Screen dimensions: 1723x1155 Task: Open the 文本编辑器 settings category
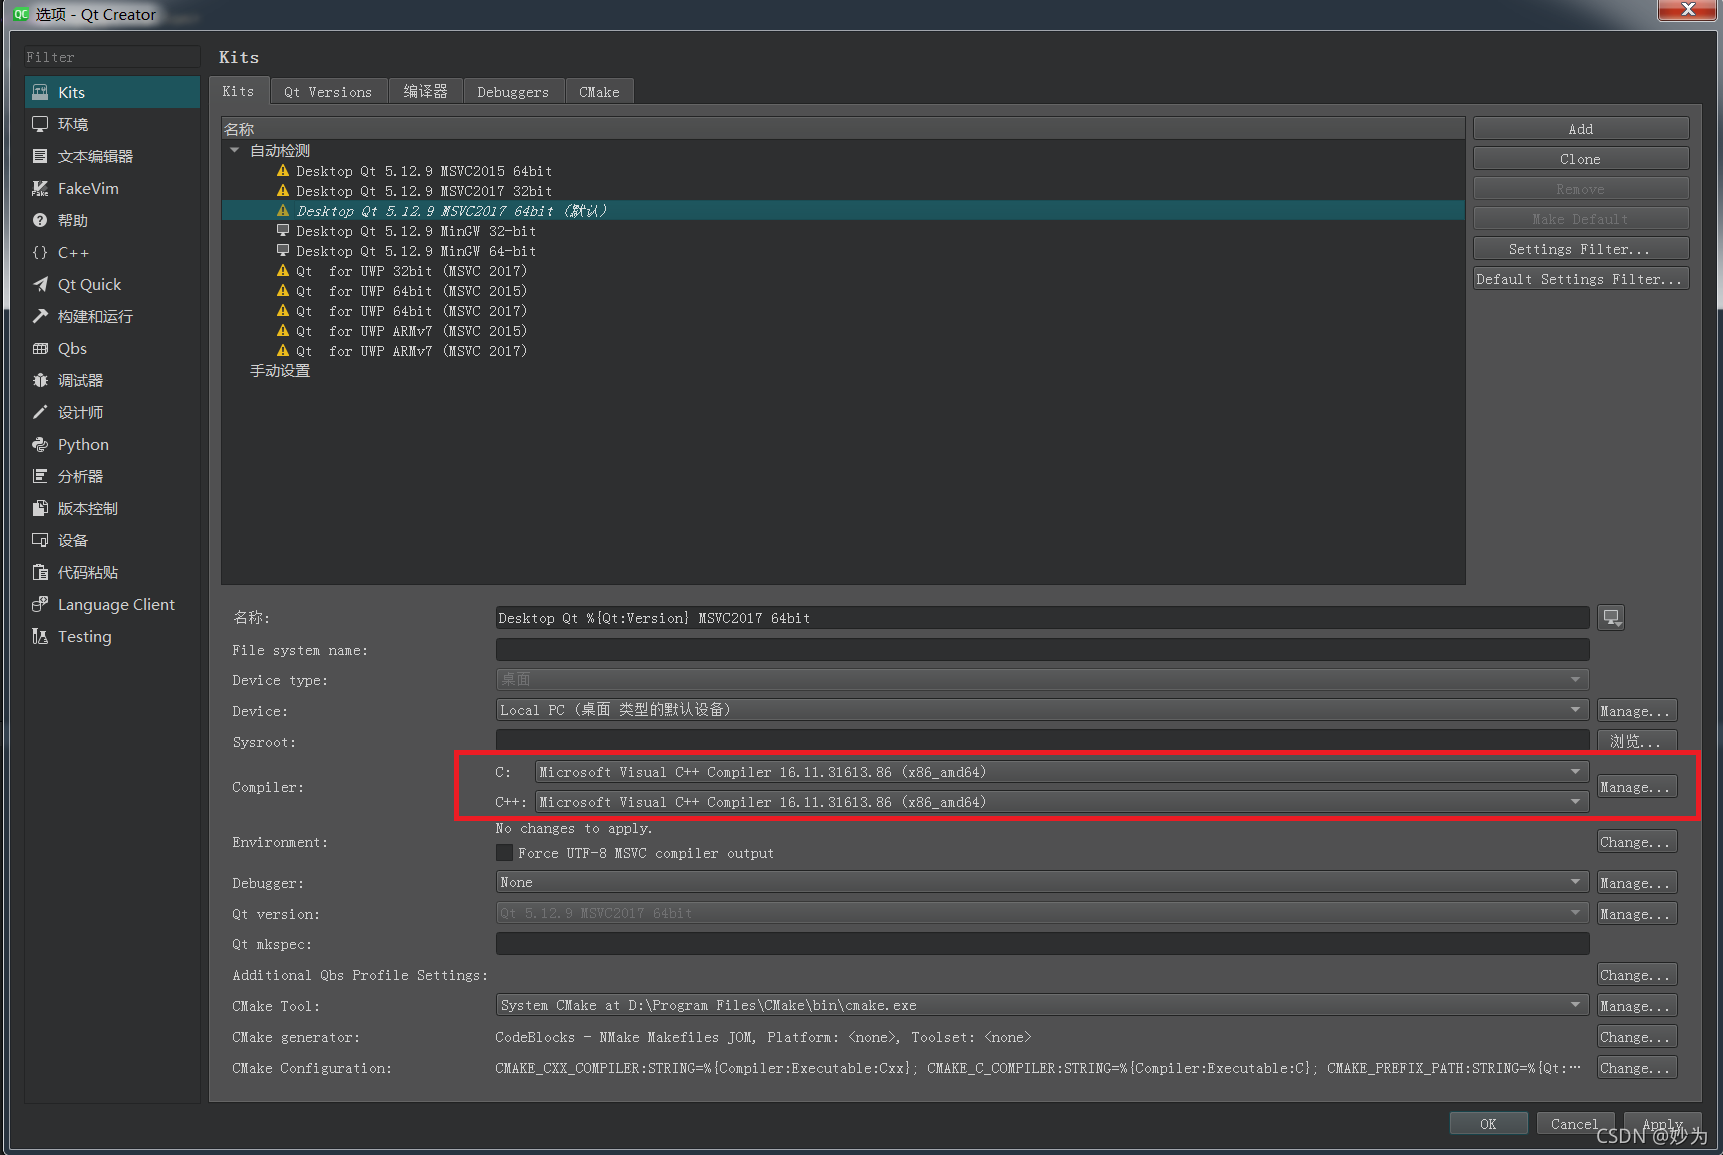(x=112, y=156)
